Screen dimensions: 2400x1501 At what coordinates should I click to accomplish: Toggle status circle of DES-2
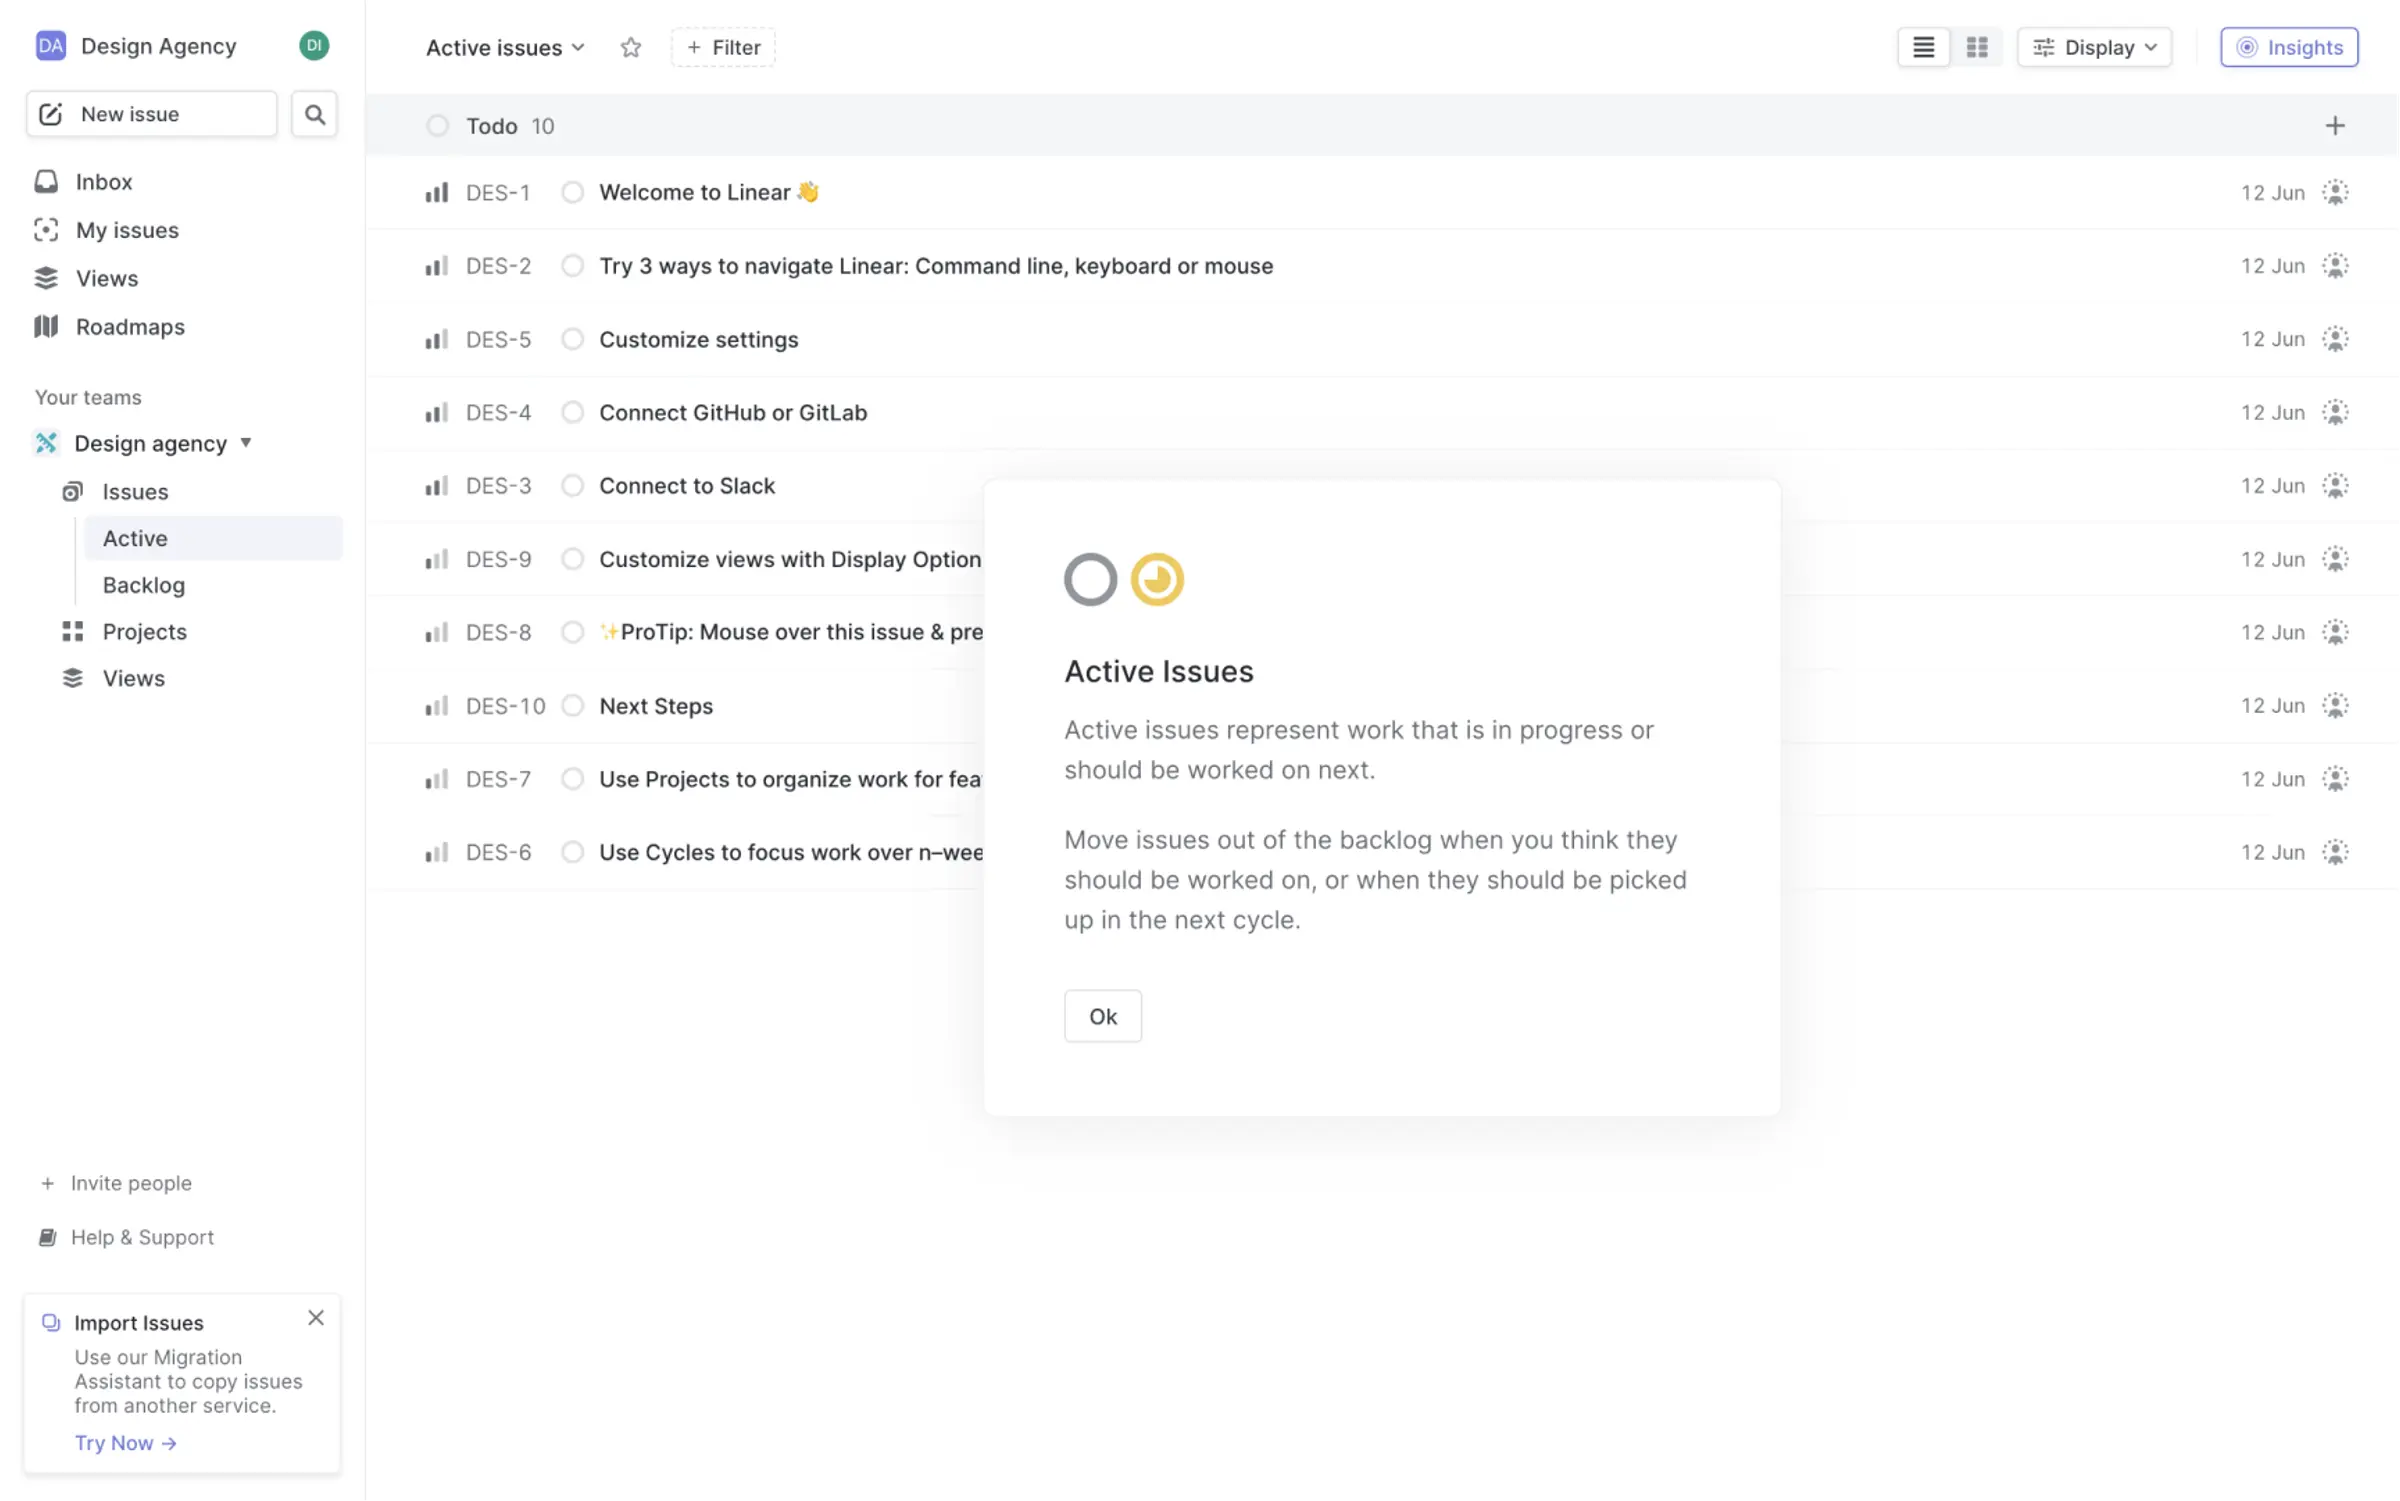(572, 266)
